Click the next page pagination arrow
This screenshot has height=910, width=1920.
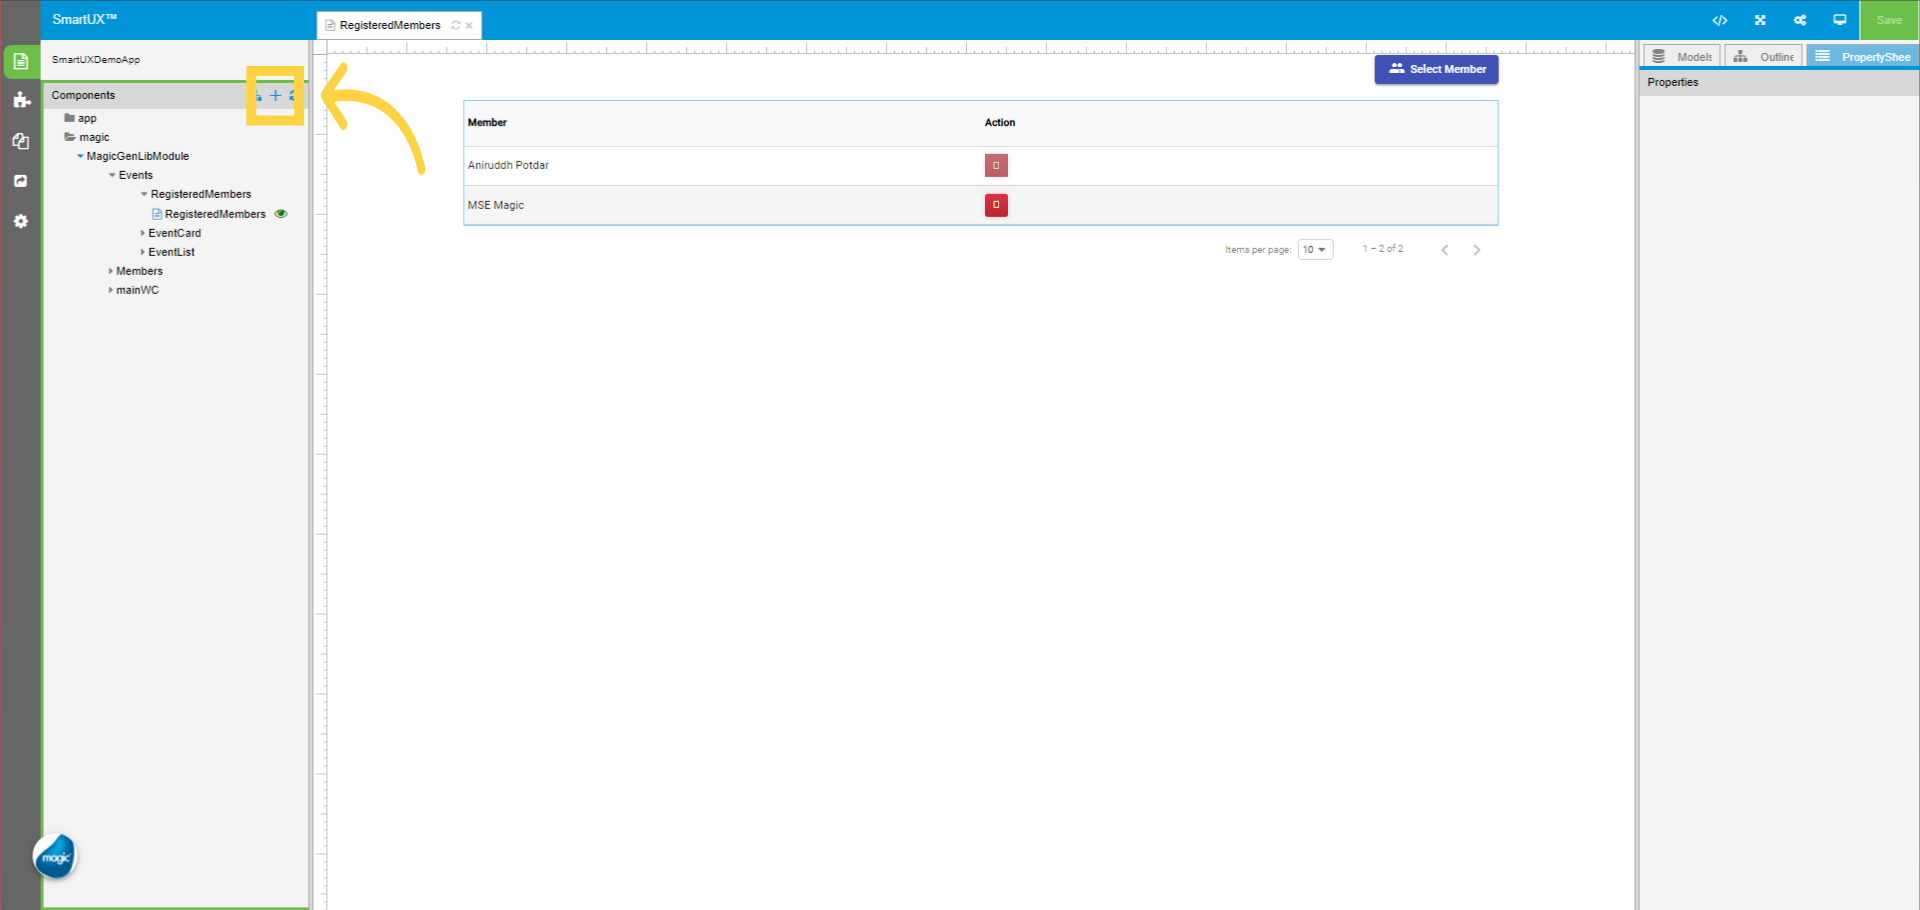point(1477,249)
